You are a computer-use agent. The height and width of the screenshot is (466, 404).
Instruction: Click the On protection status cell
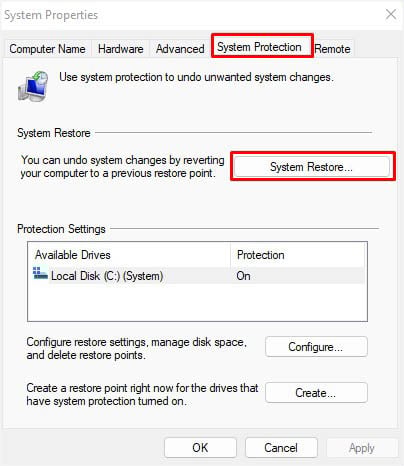click(243, 276)
